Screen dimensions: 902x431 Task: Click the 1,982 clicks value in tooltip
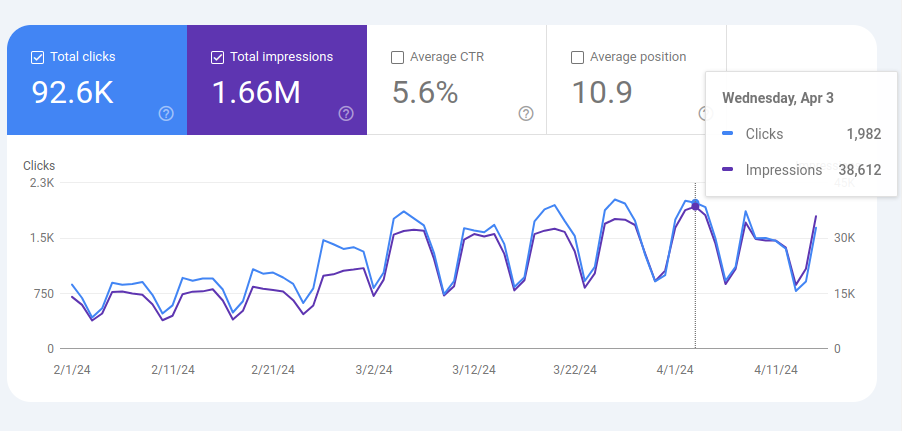(x=863, y=134)
